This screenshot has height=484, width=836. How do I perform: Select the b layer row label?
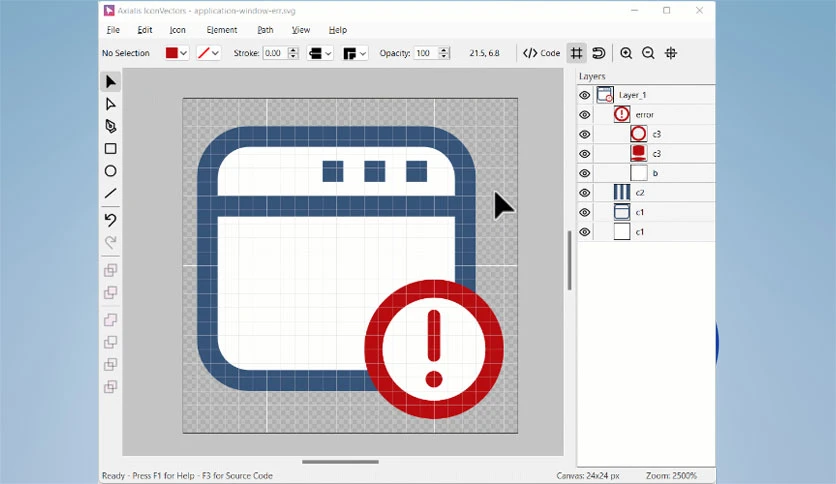pos(655,173)
